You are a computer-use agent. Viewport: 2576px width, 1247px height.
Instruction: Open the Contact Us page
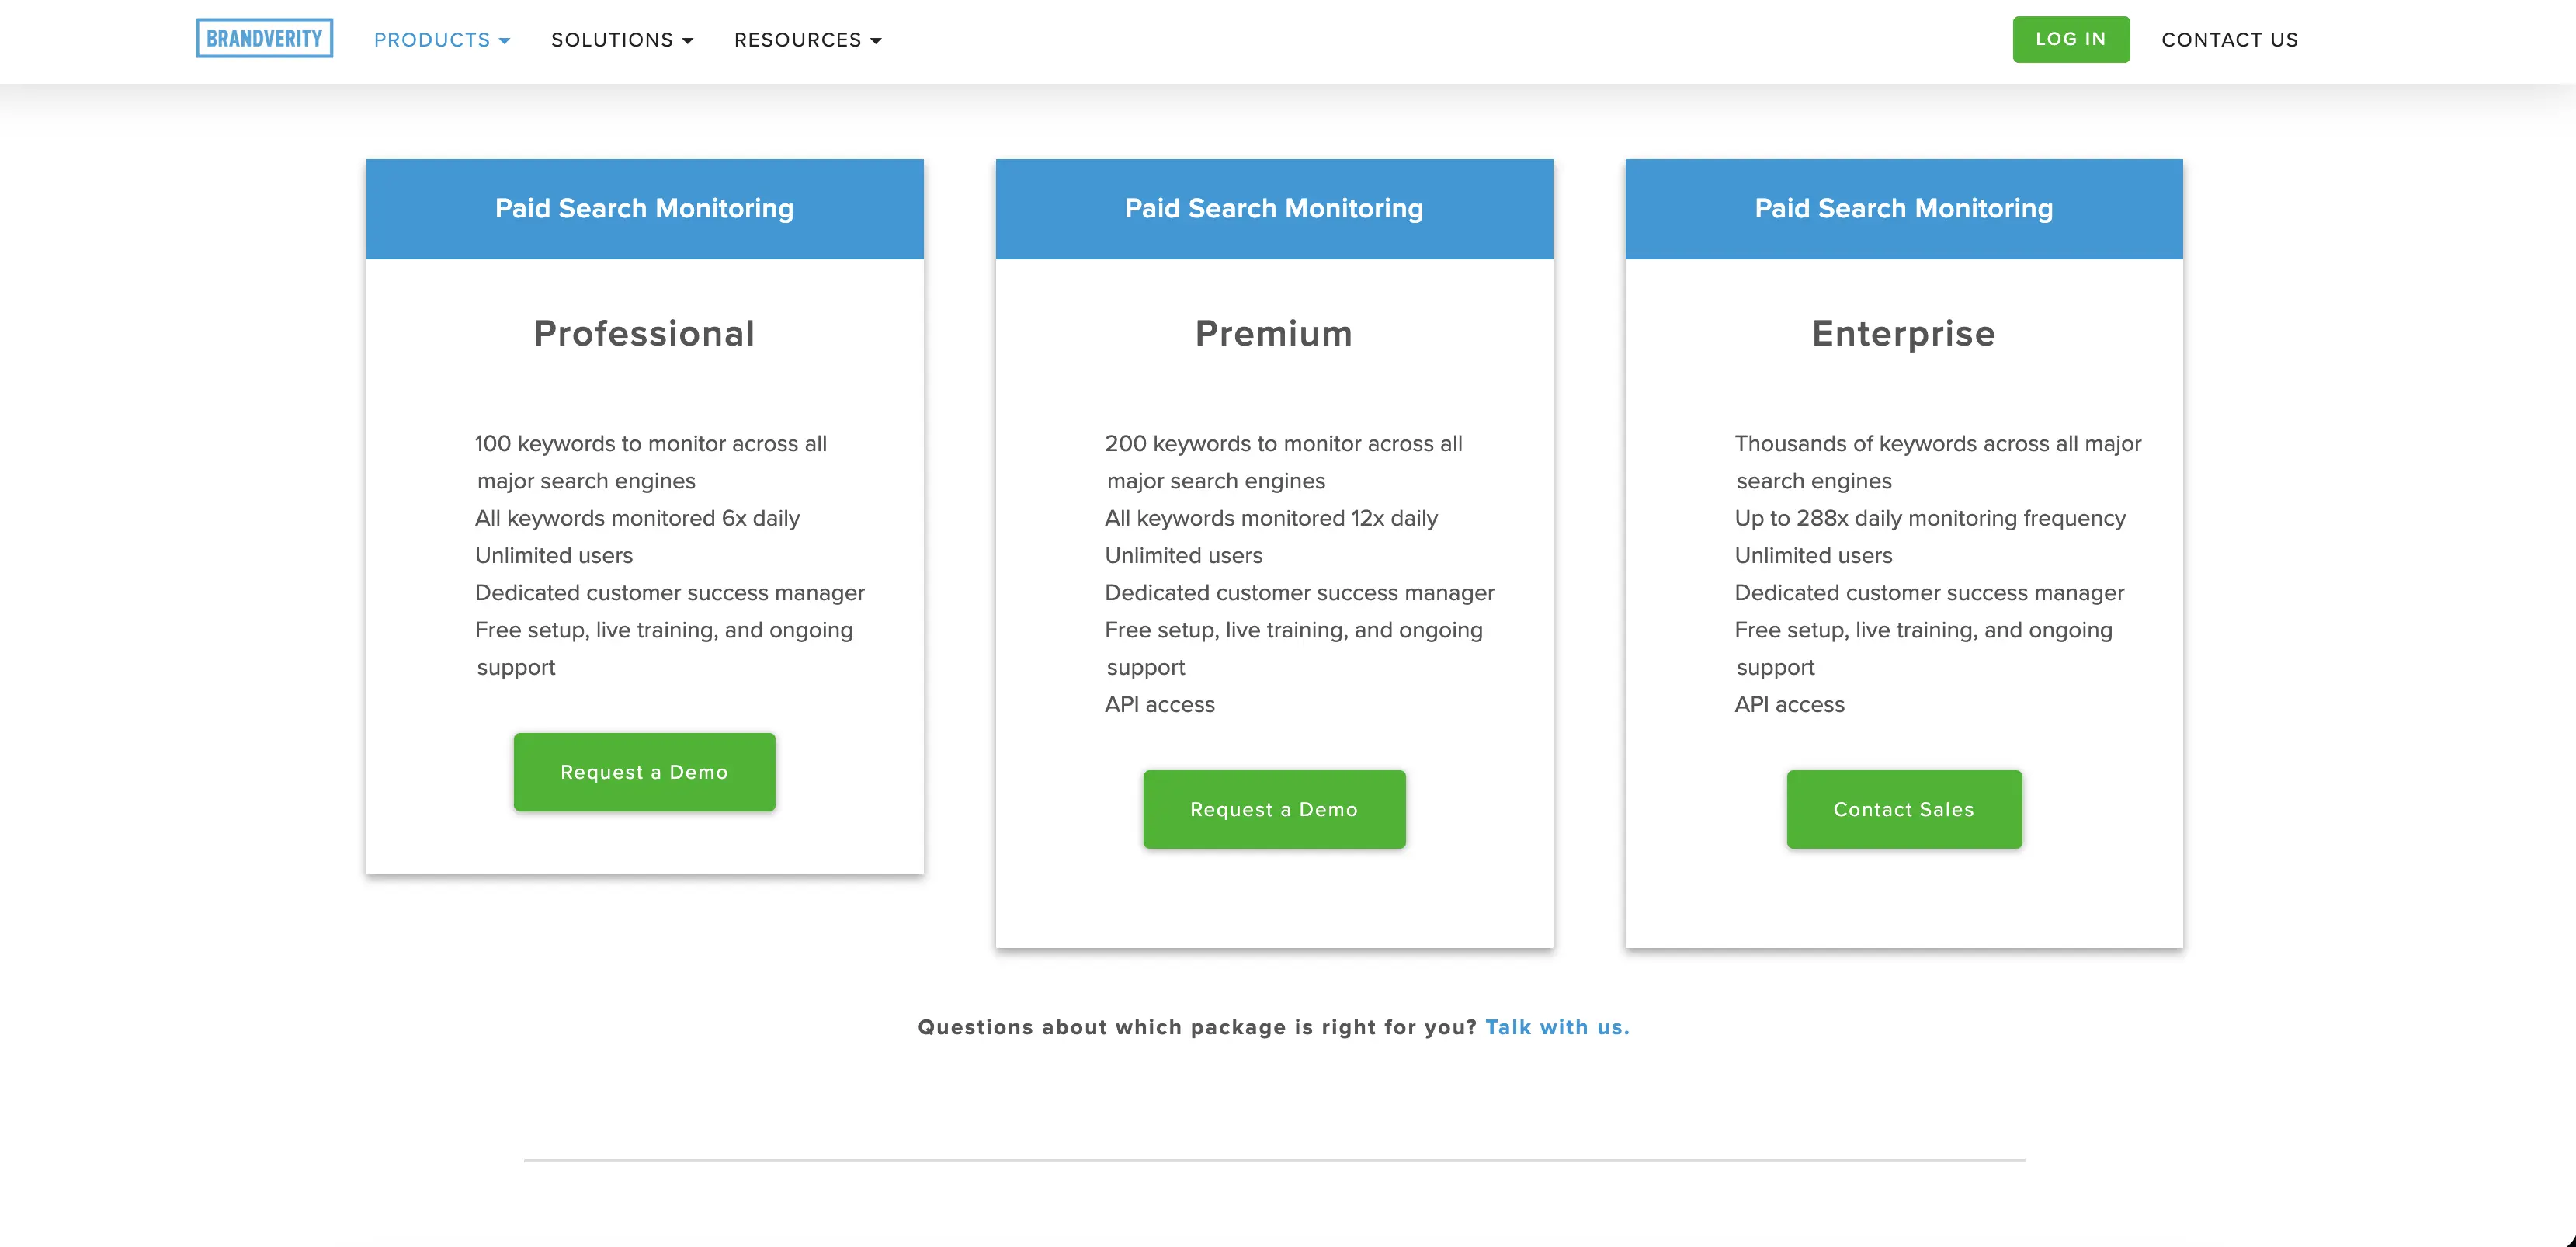2230,40
